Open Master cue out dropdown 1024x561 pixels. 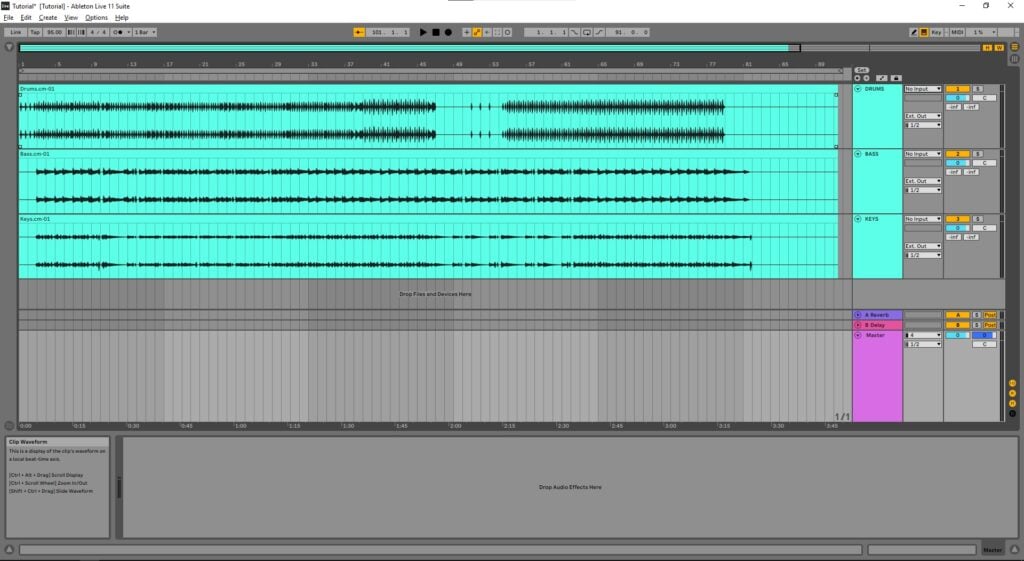[x=923, y=335]
